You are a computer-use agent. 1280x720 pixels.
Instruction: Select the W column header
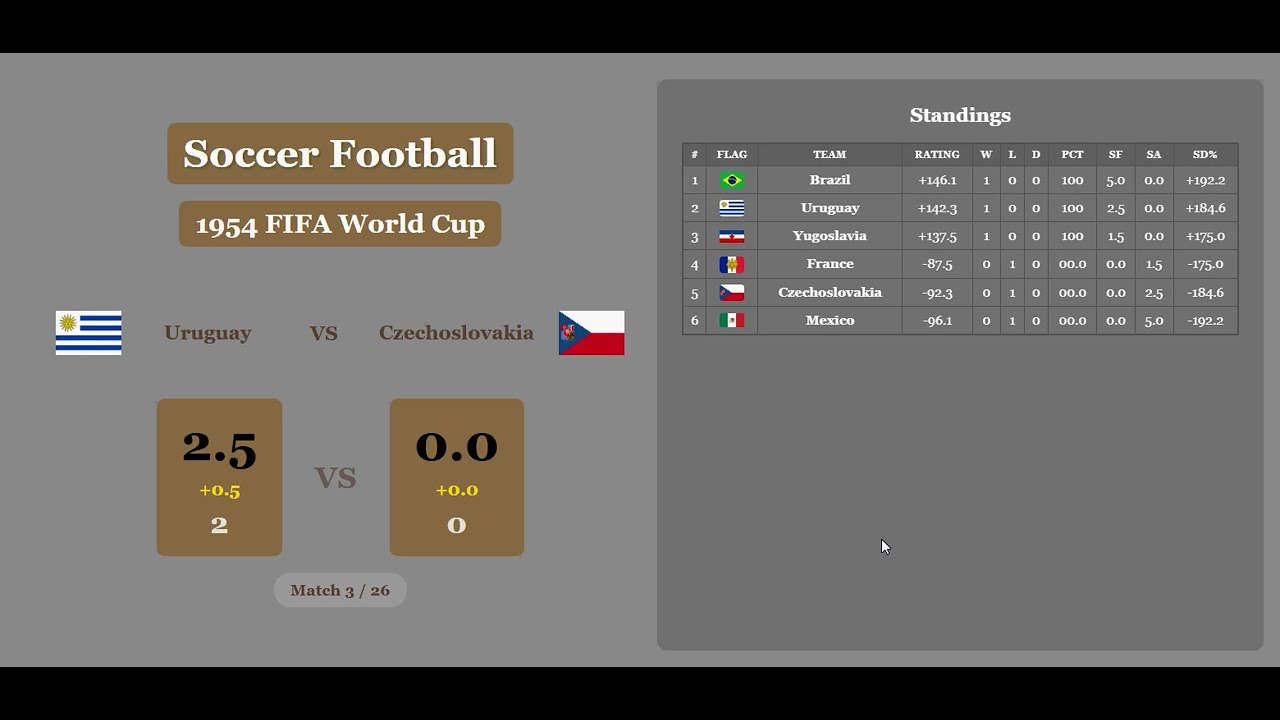[x=986, y=155]
